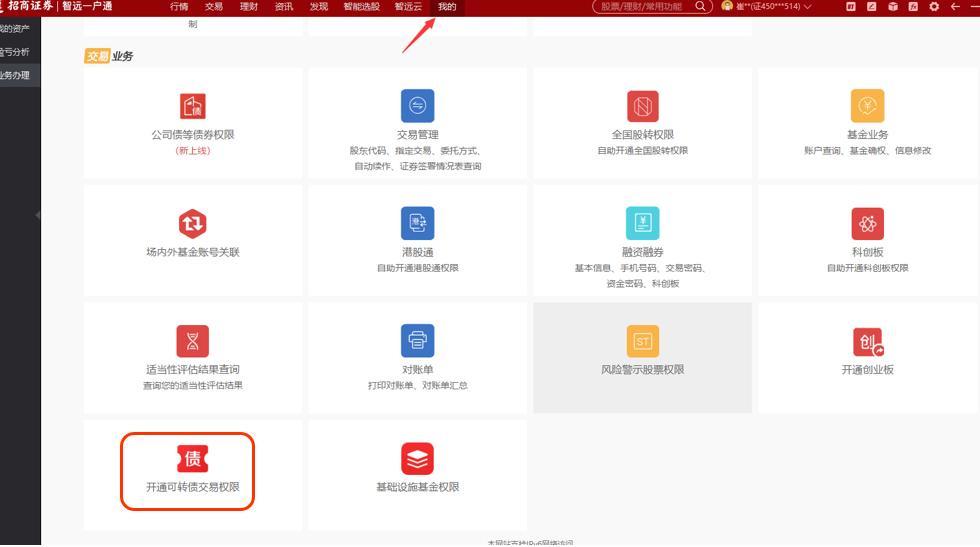The image size is (980, 547).
Task: Open the 理财 menu
Action: (x=249, y=6)
